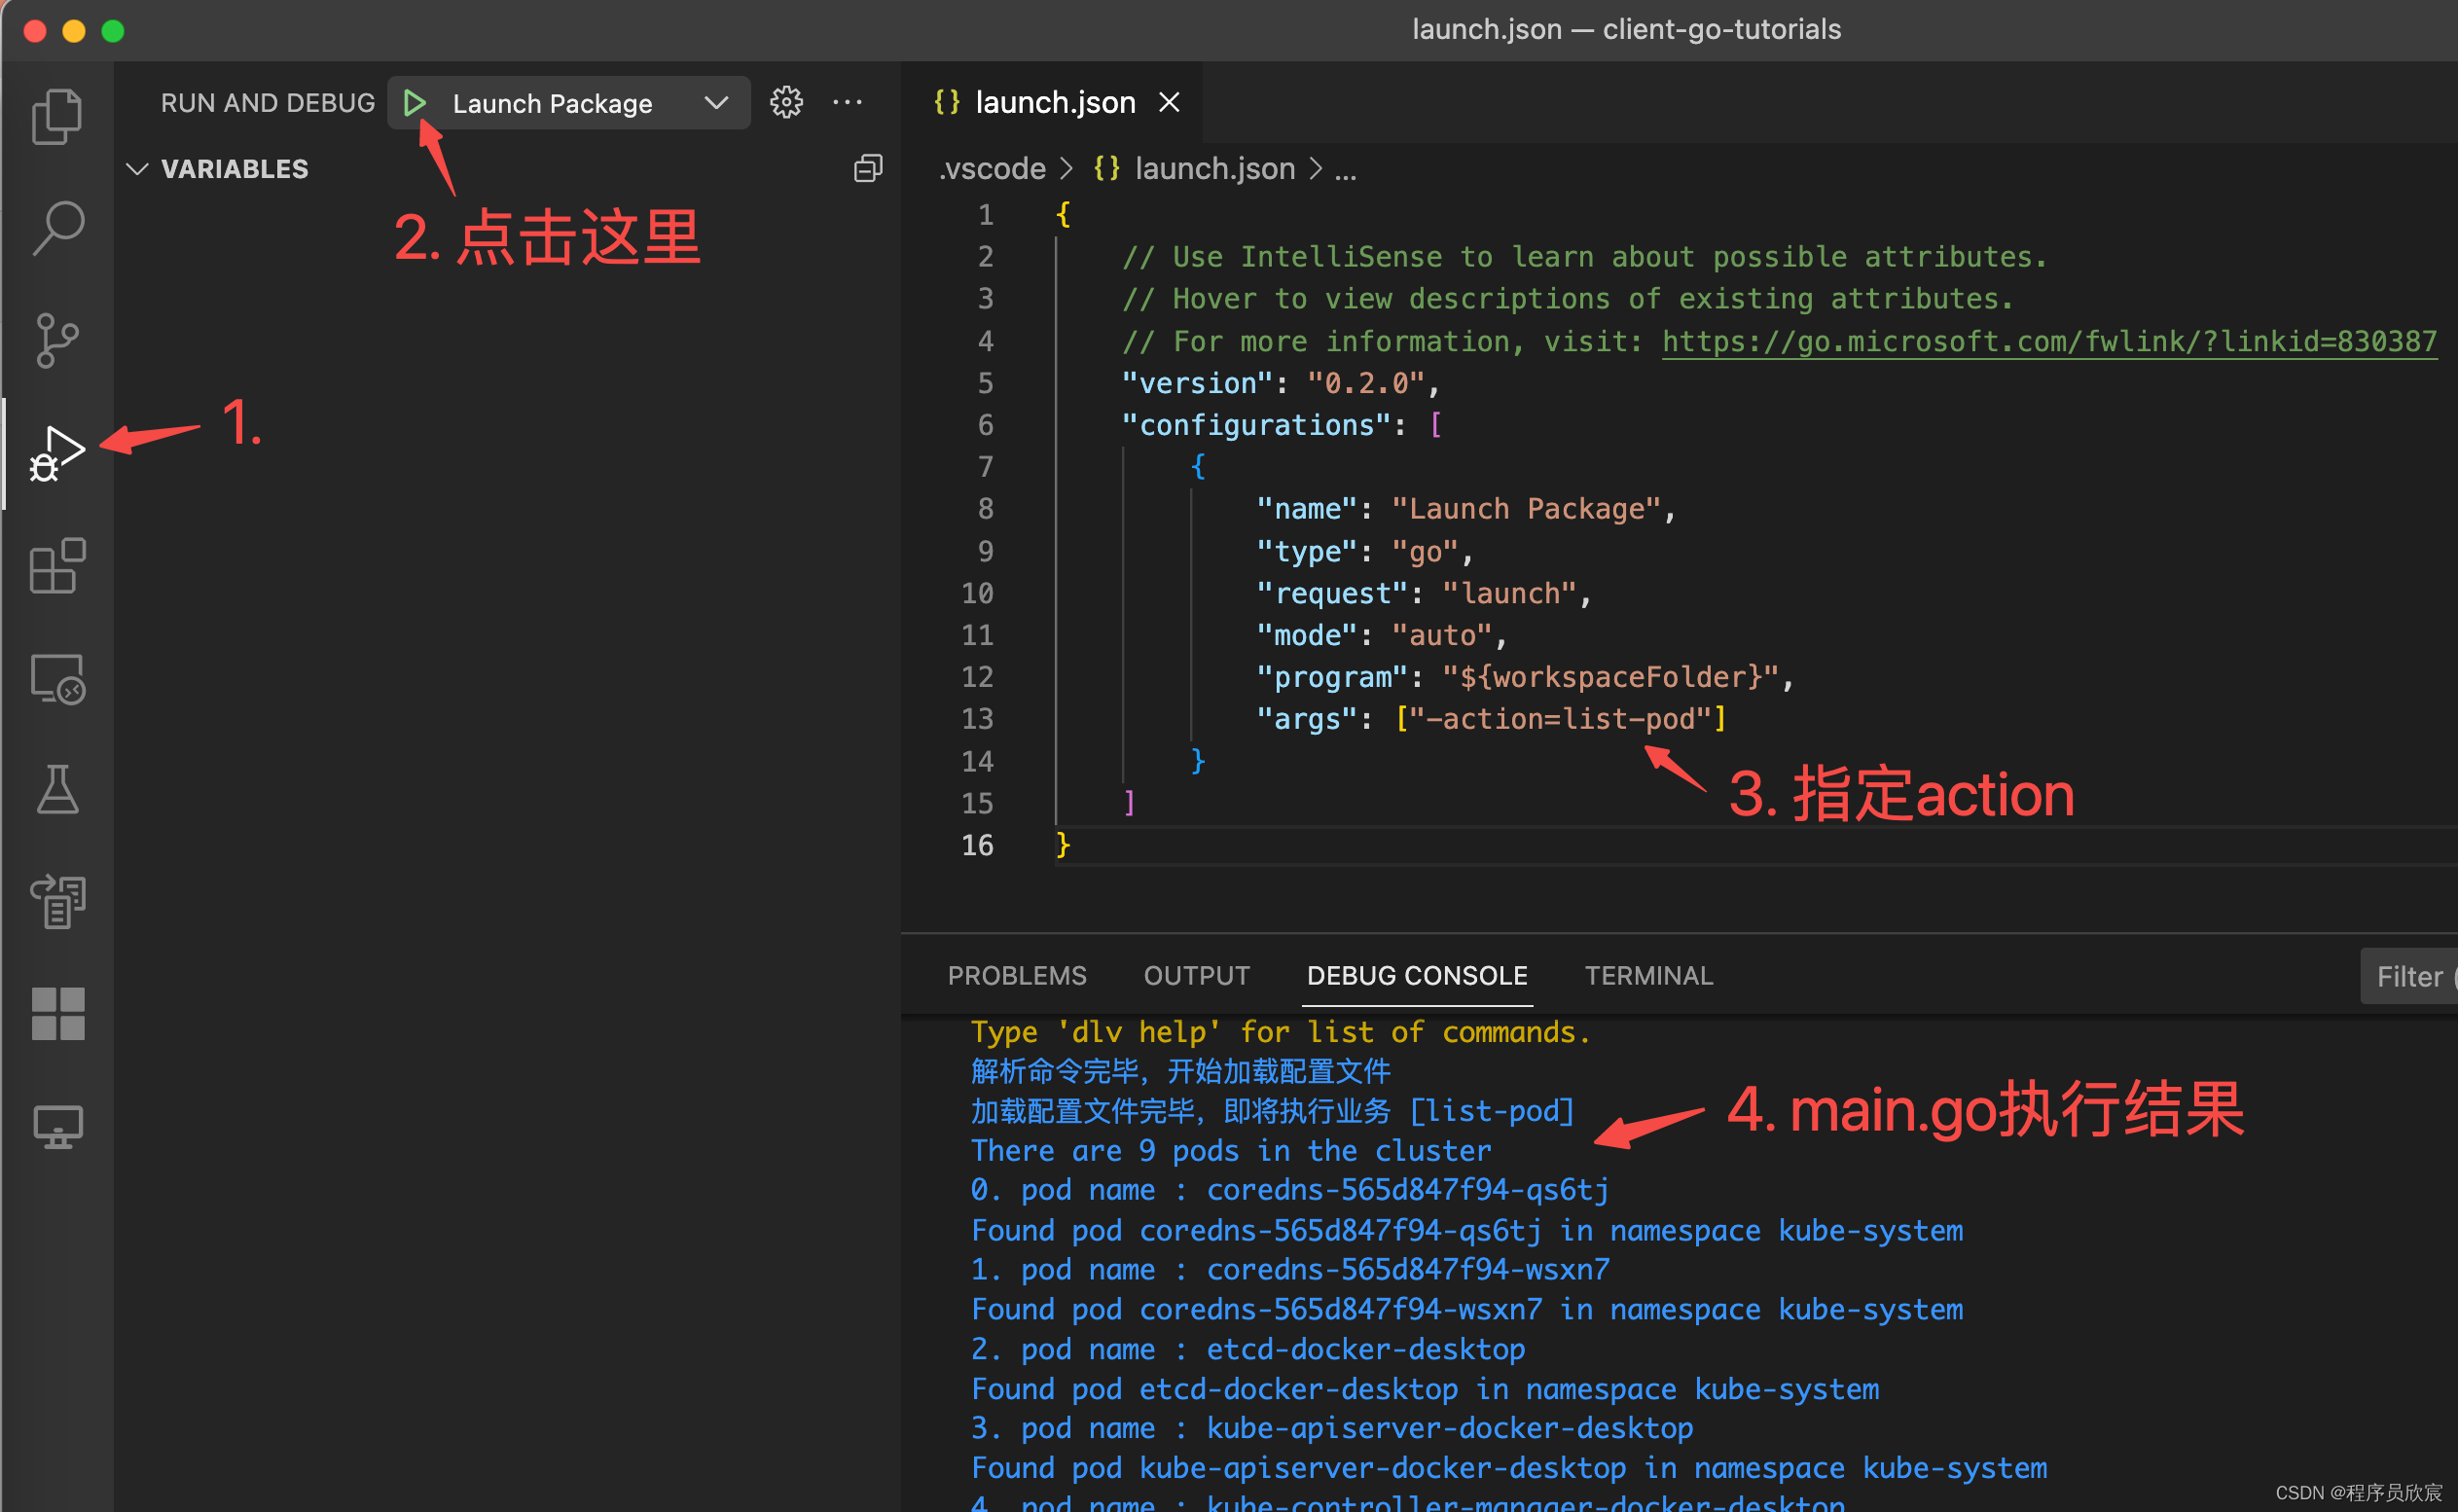Open the go.microsoft.com fwlink URL
The width and height of the screenshot is (2458, 1512).
click(2048, 341)
